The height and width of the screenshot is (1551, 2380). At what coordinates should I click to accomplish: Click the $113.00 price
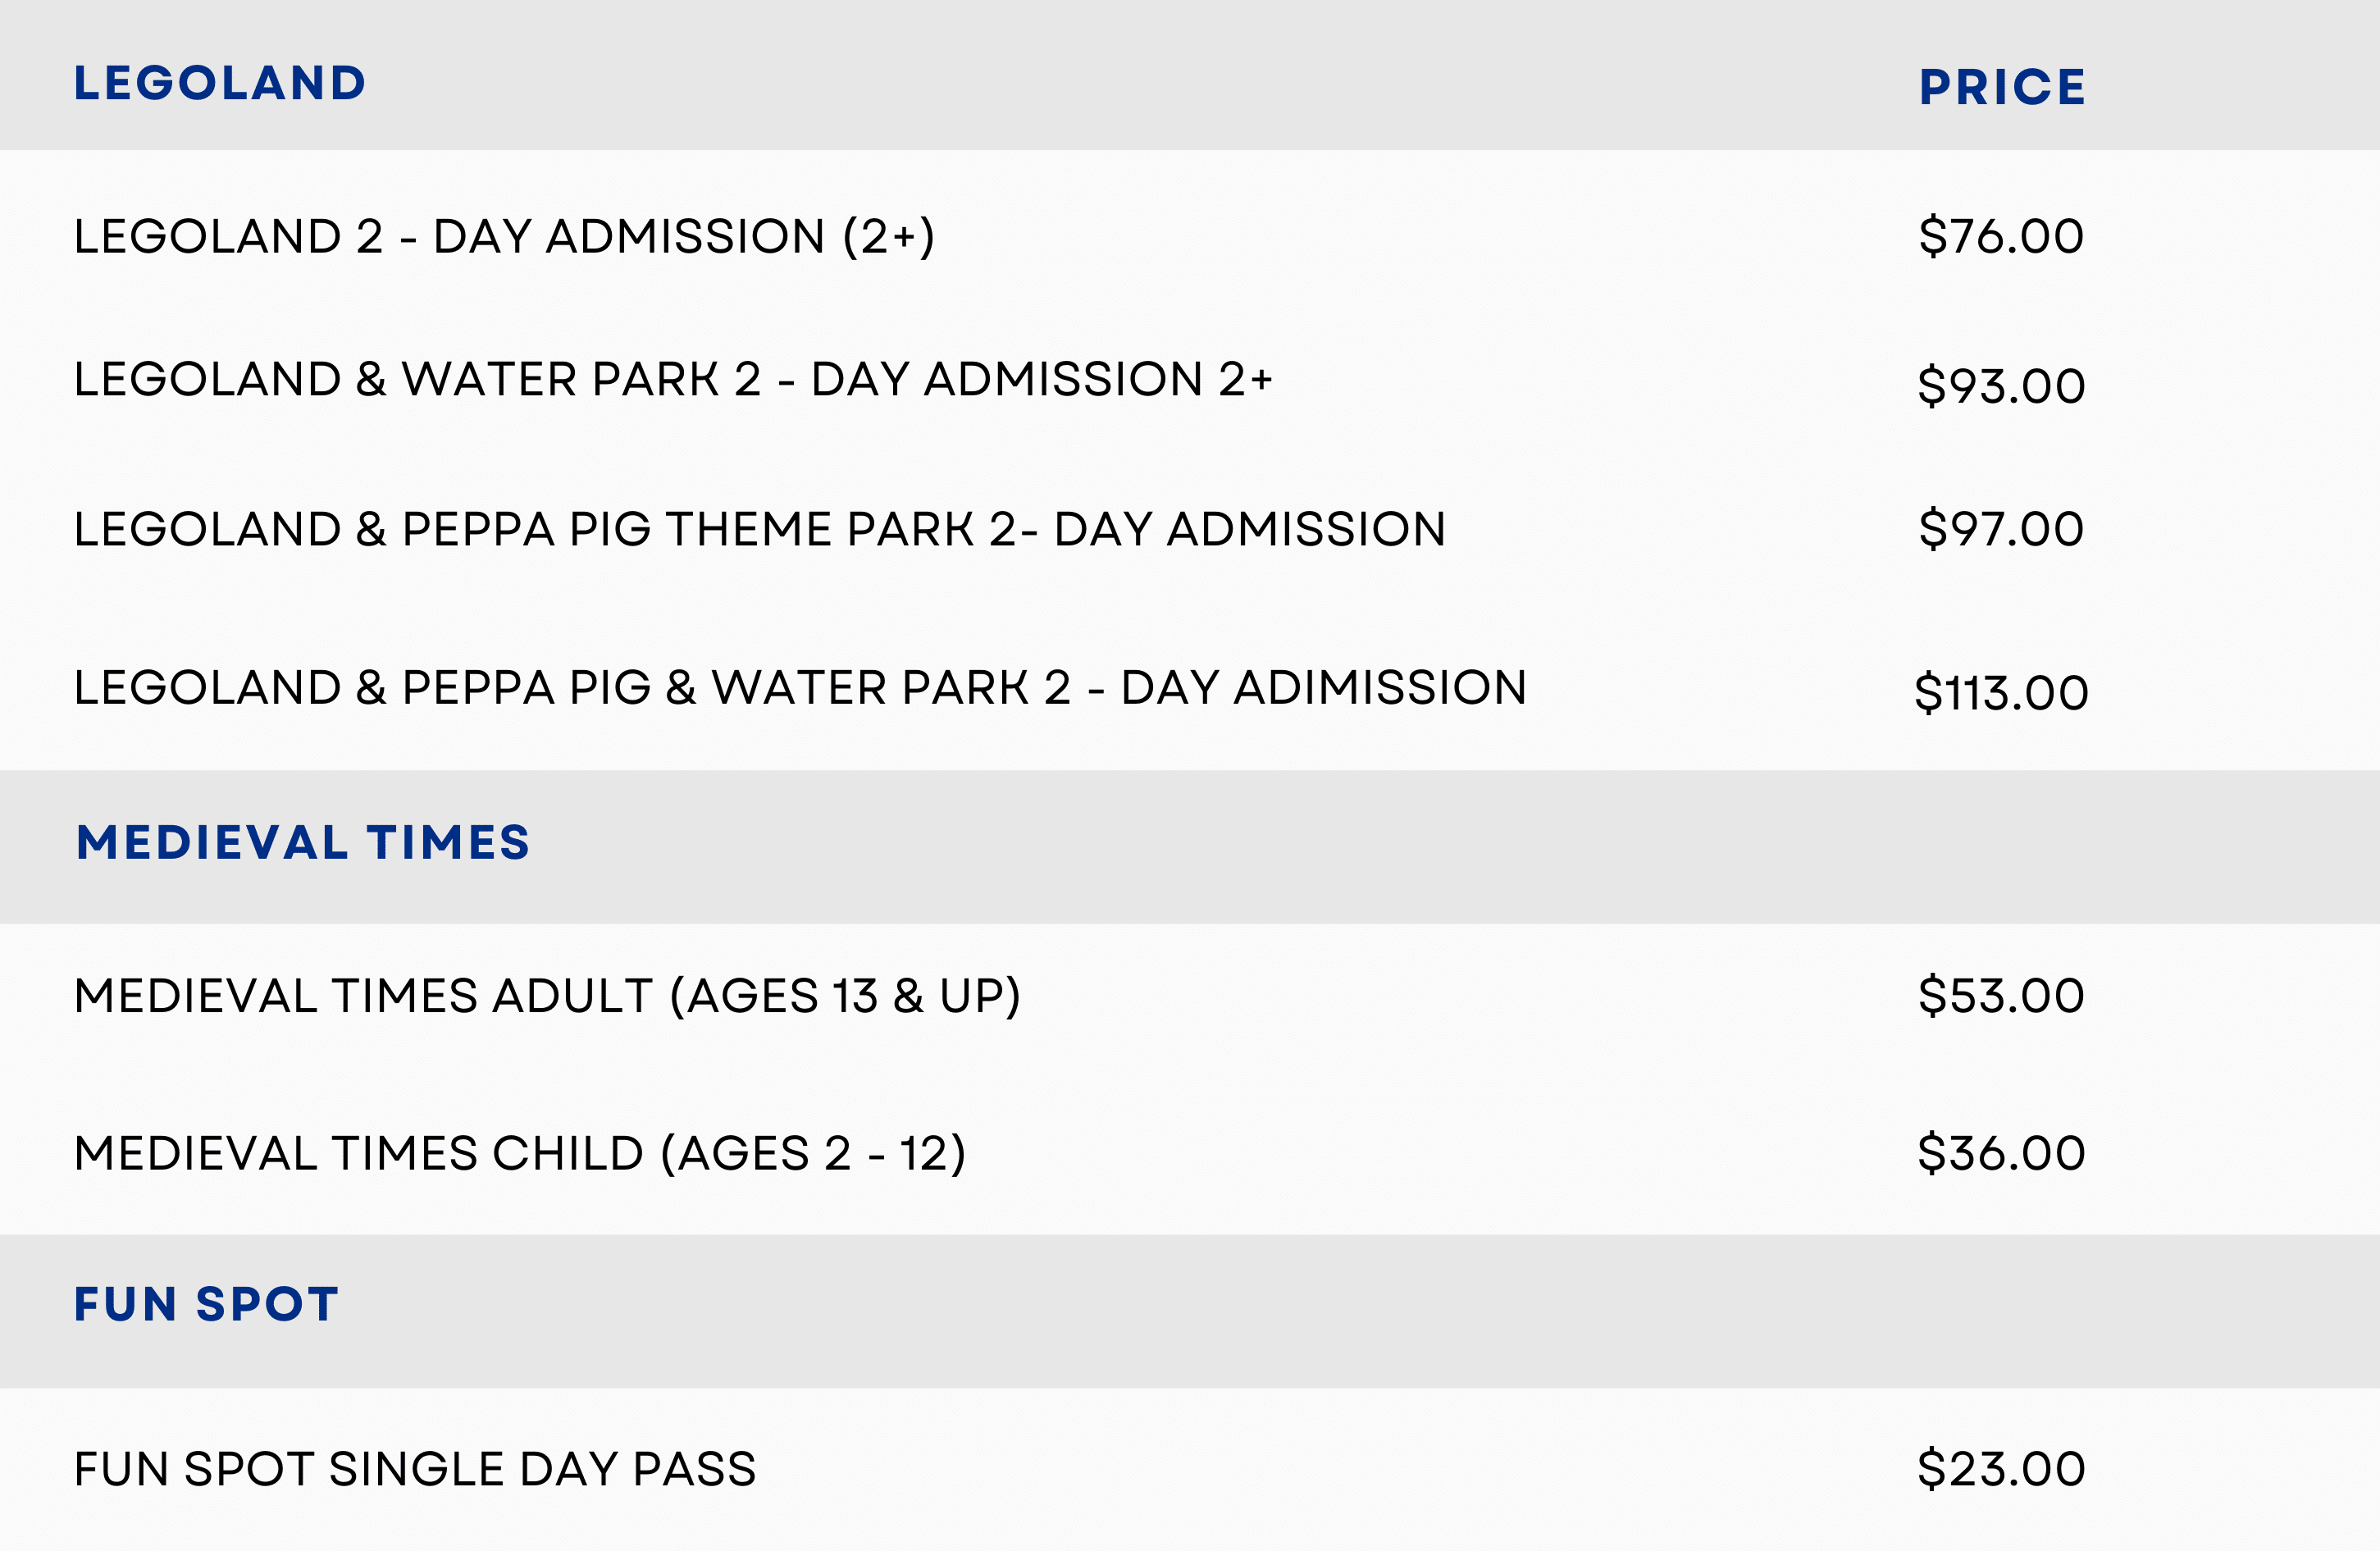[2001, 693]
